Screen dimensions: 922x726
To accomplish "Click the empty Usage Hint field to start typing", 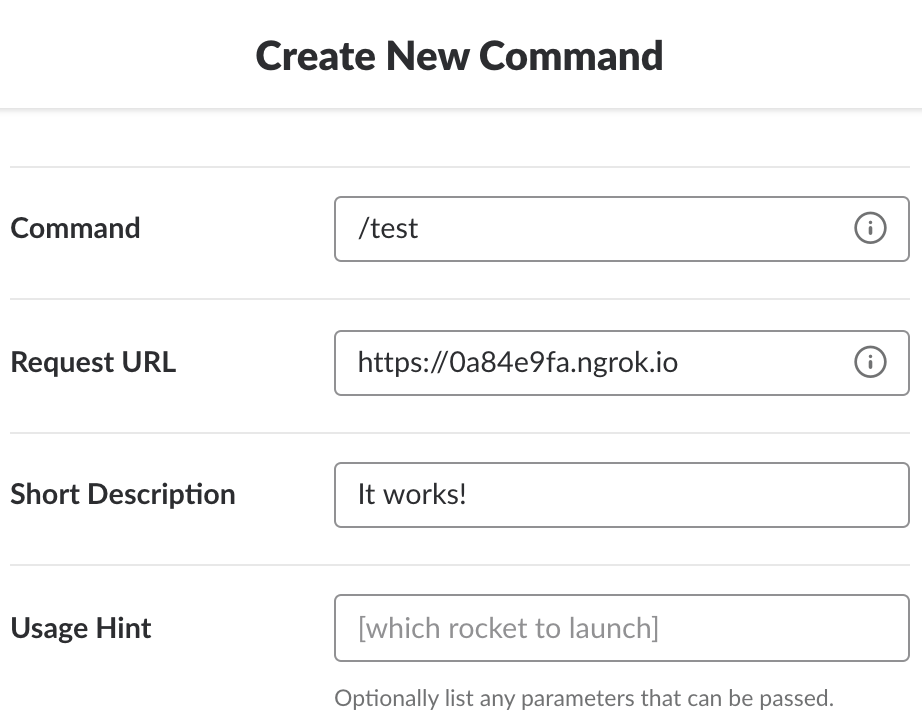I will 700,628.
